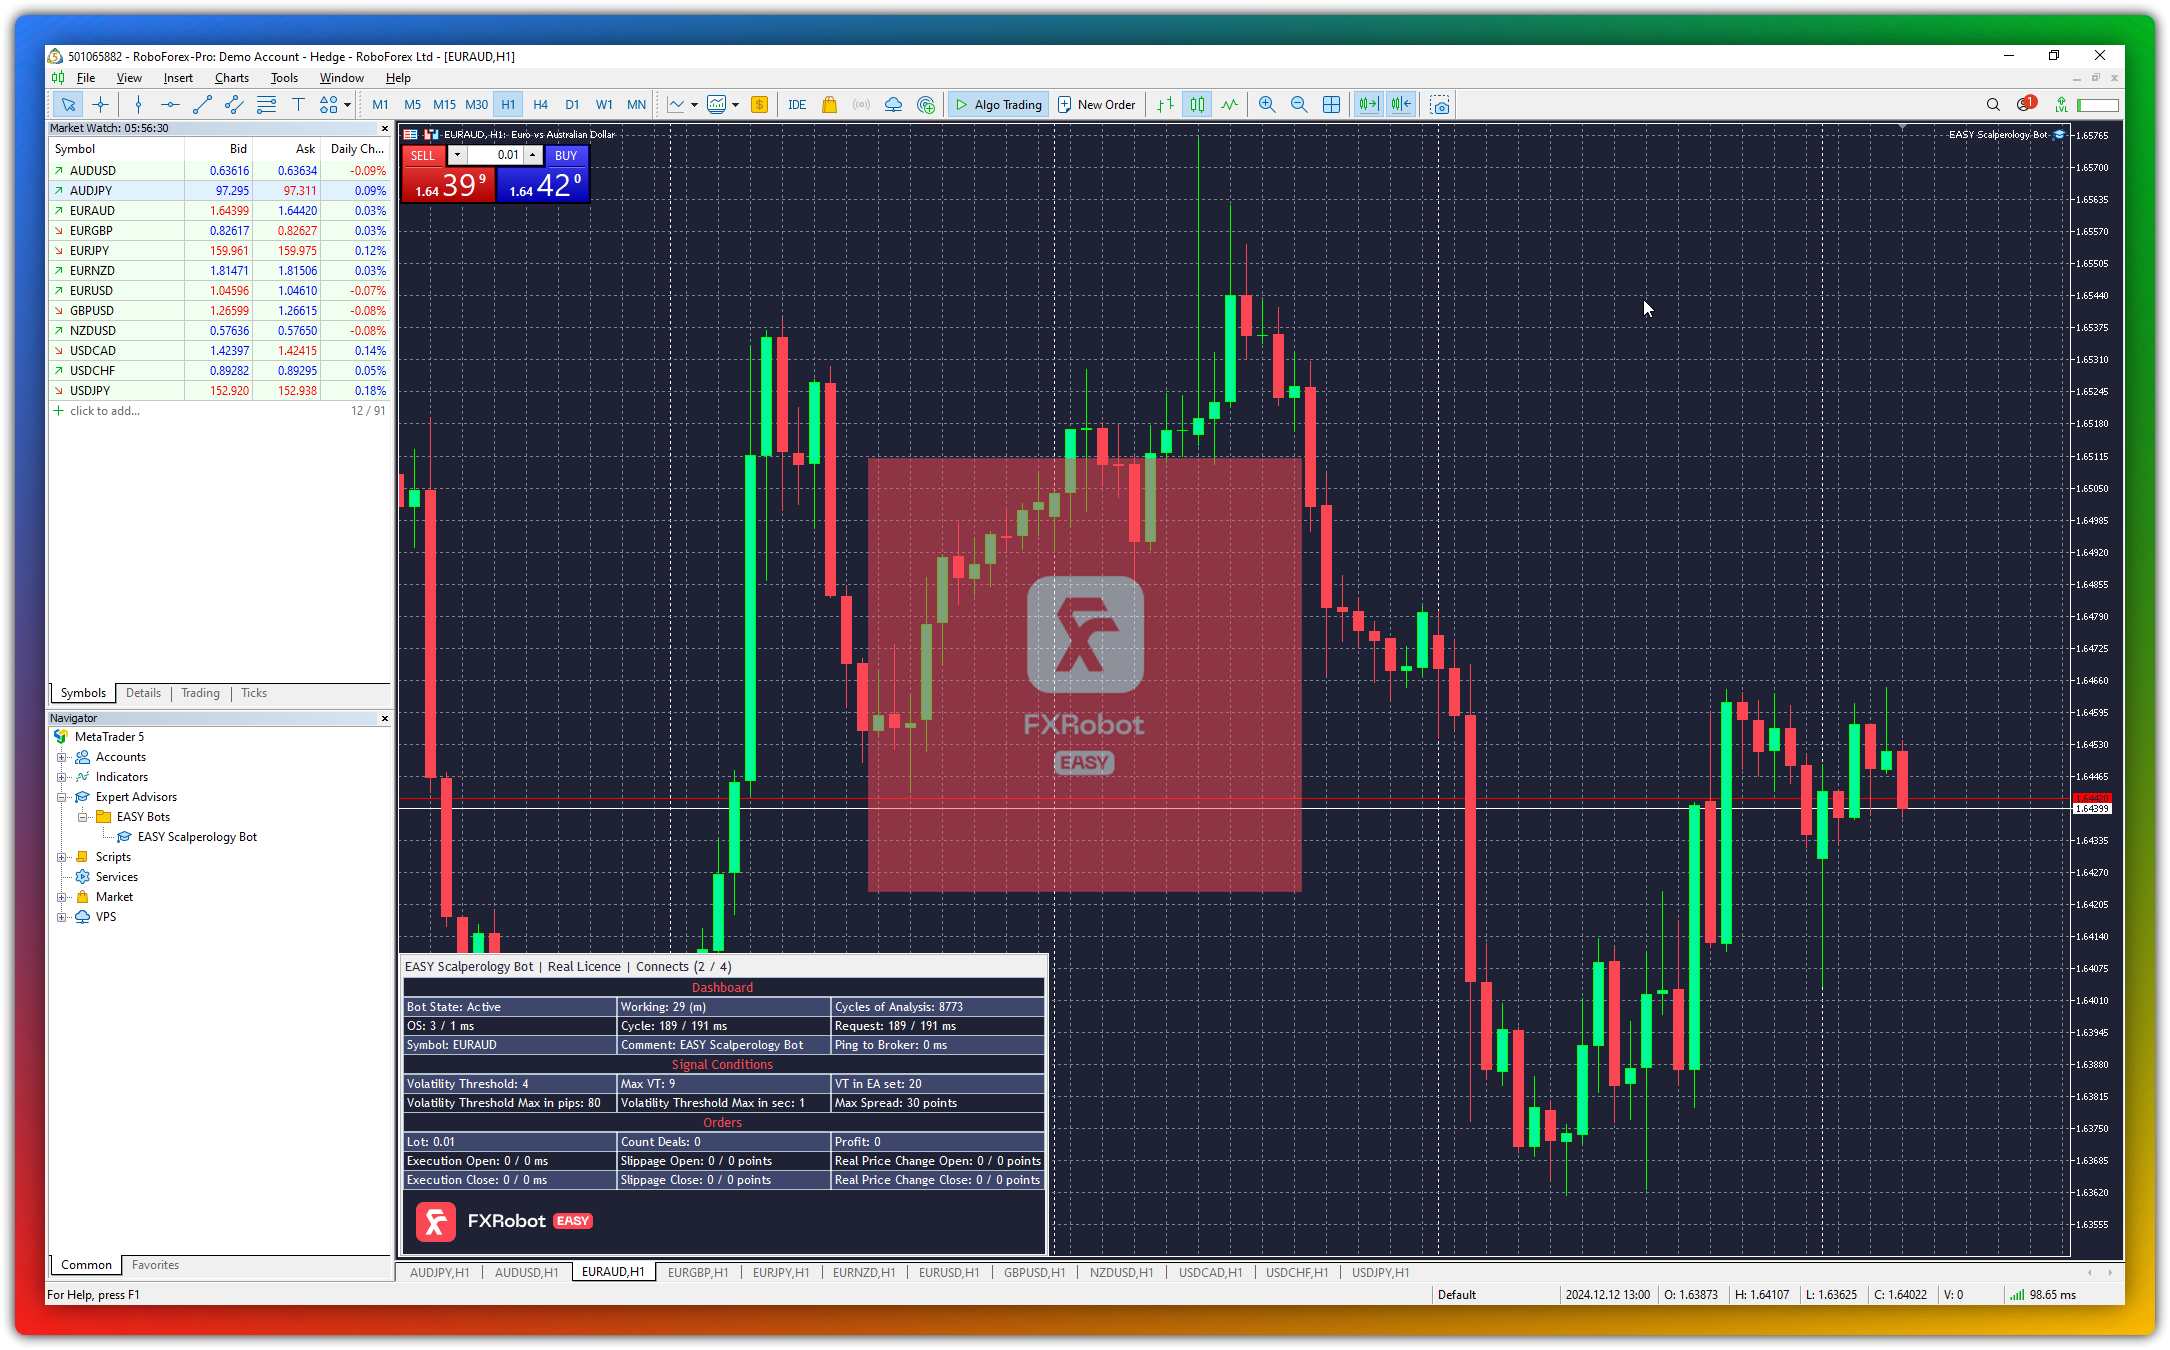Screen dimensions: 2170x1350
Task: Open the indicators list dropdown arrow
Action: pyautogui.click(x=694, y=104)
